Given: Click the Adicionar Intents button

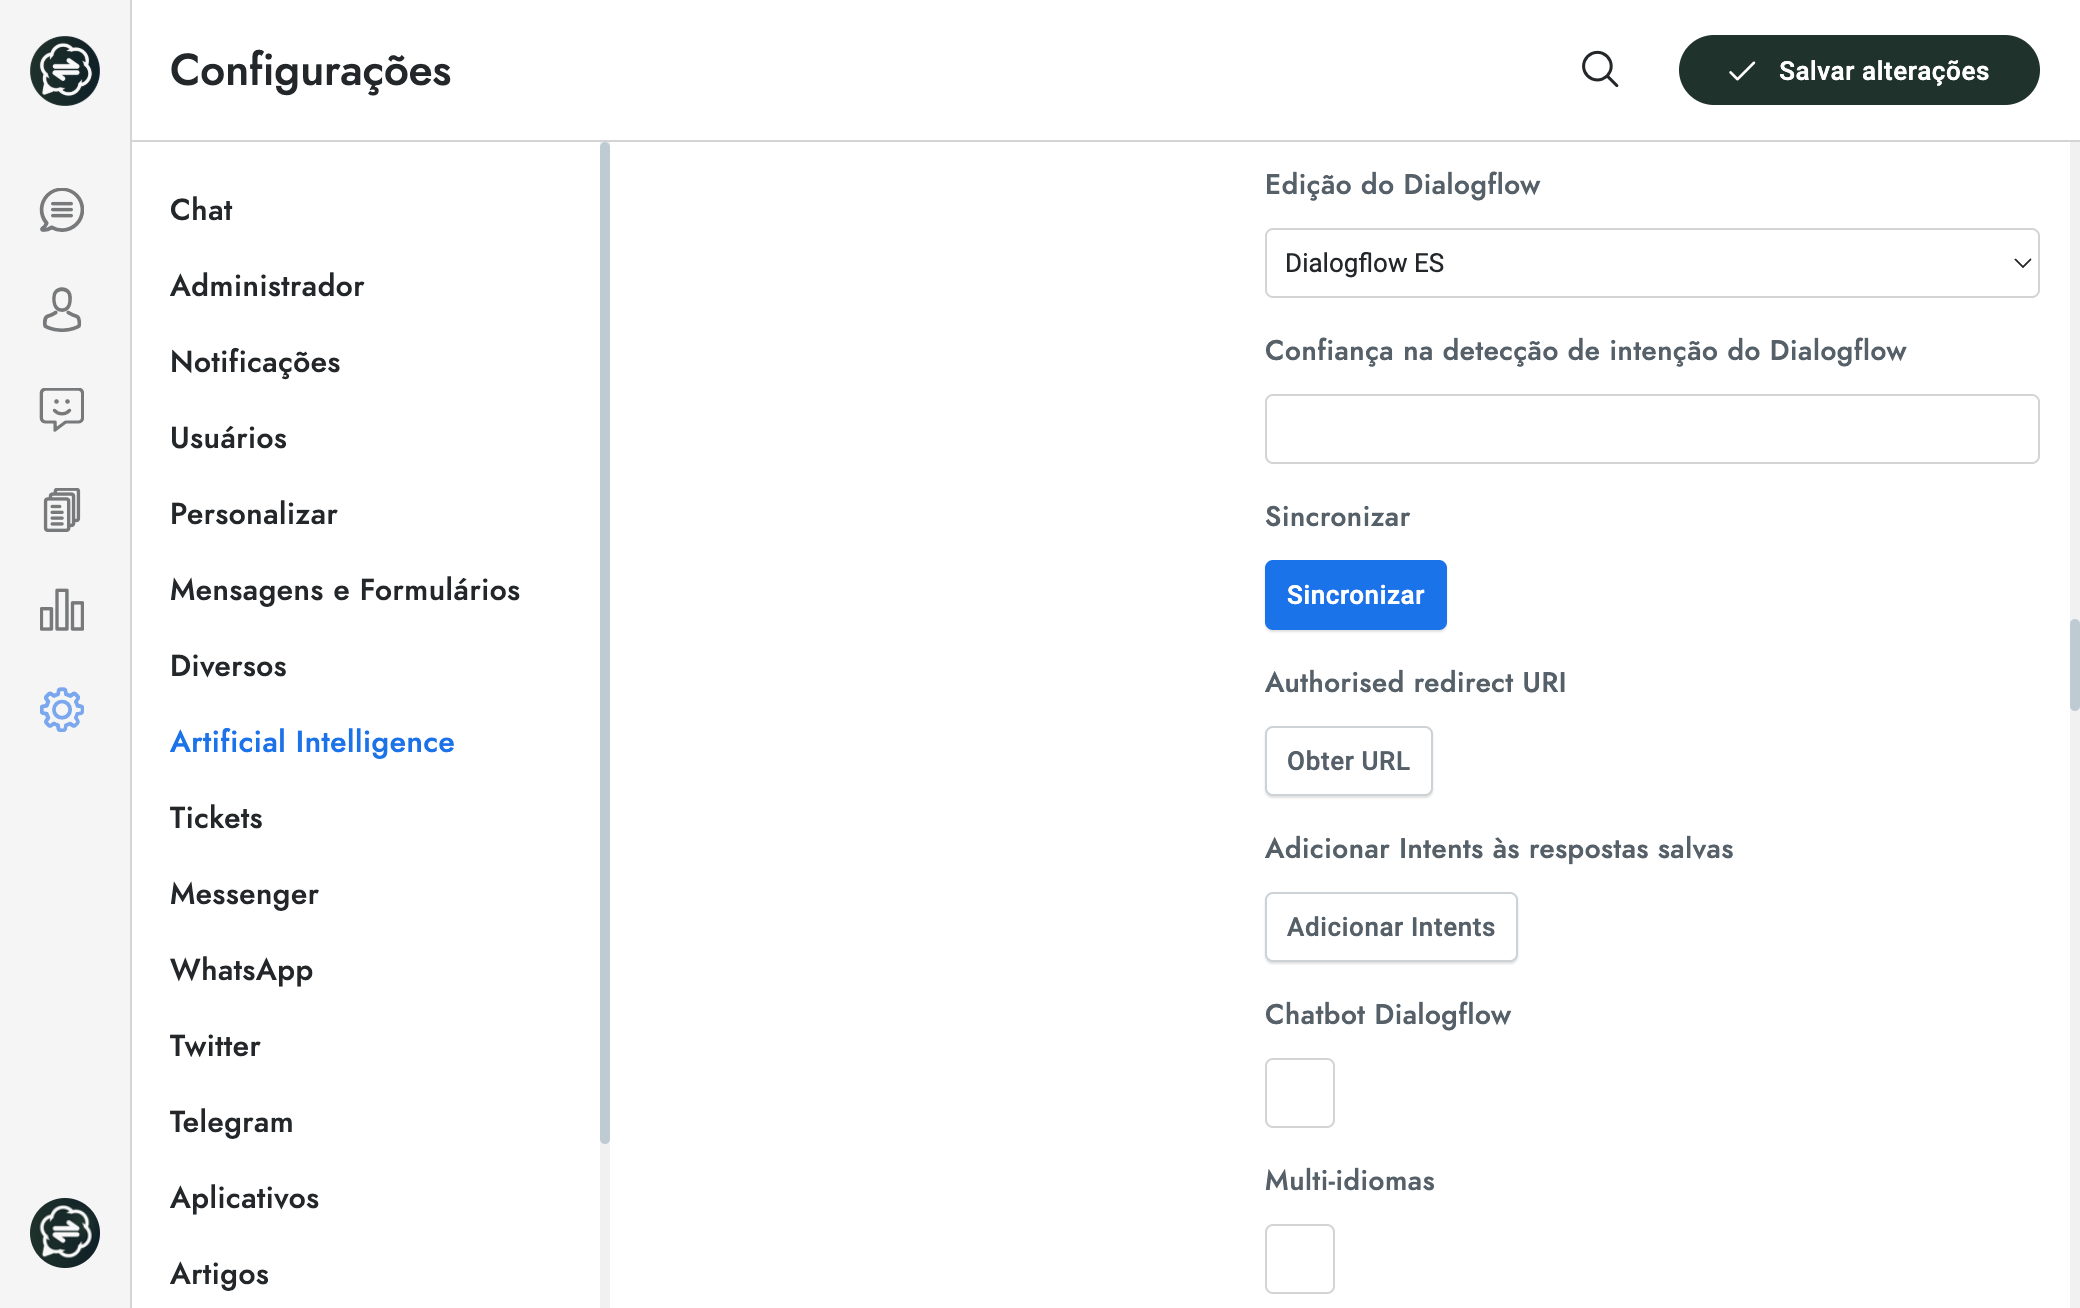Looking at the screenshot, I should coord(1391,927).
